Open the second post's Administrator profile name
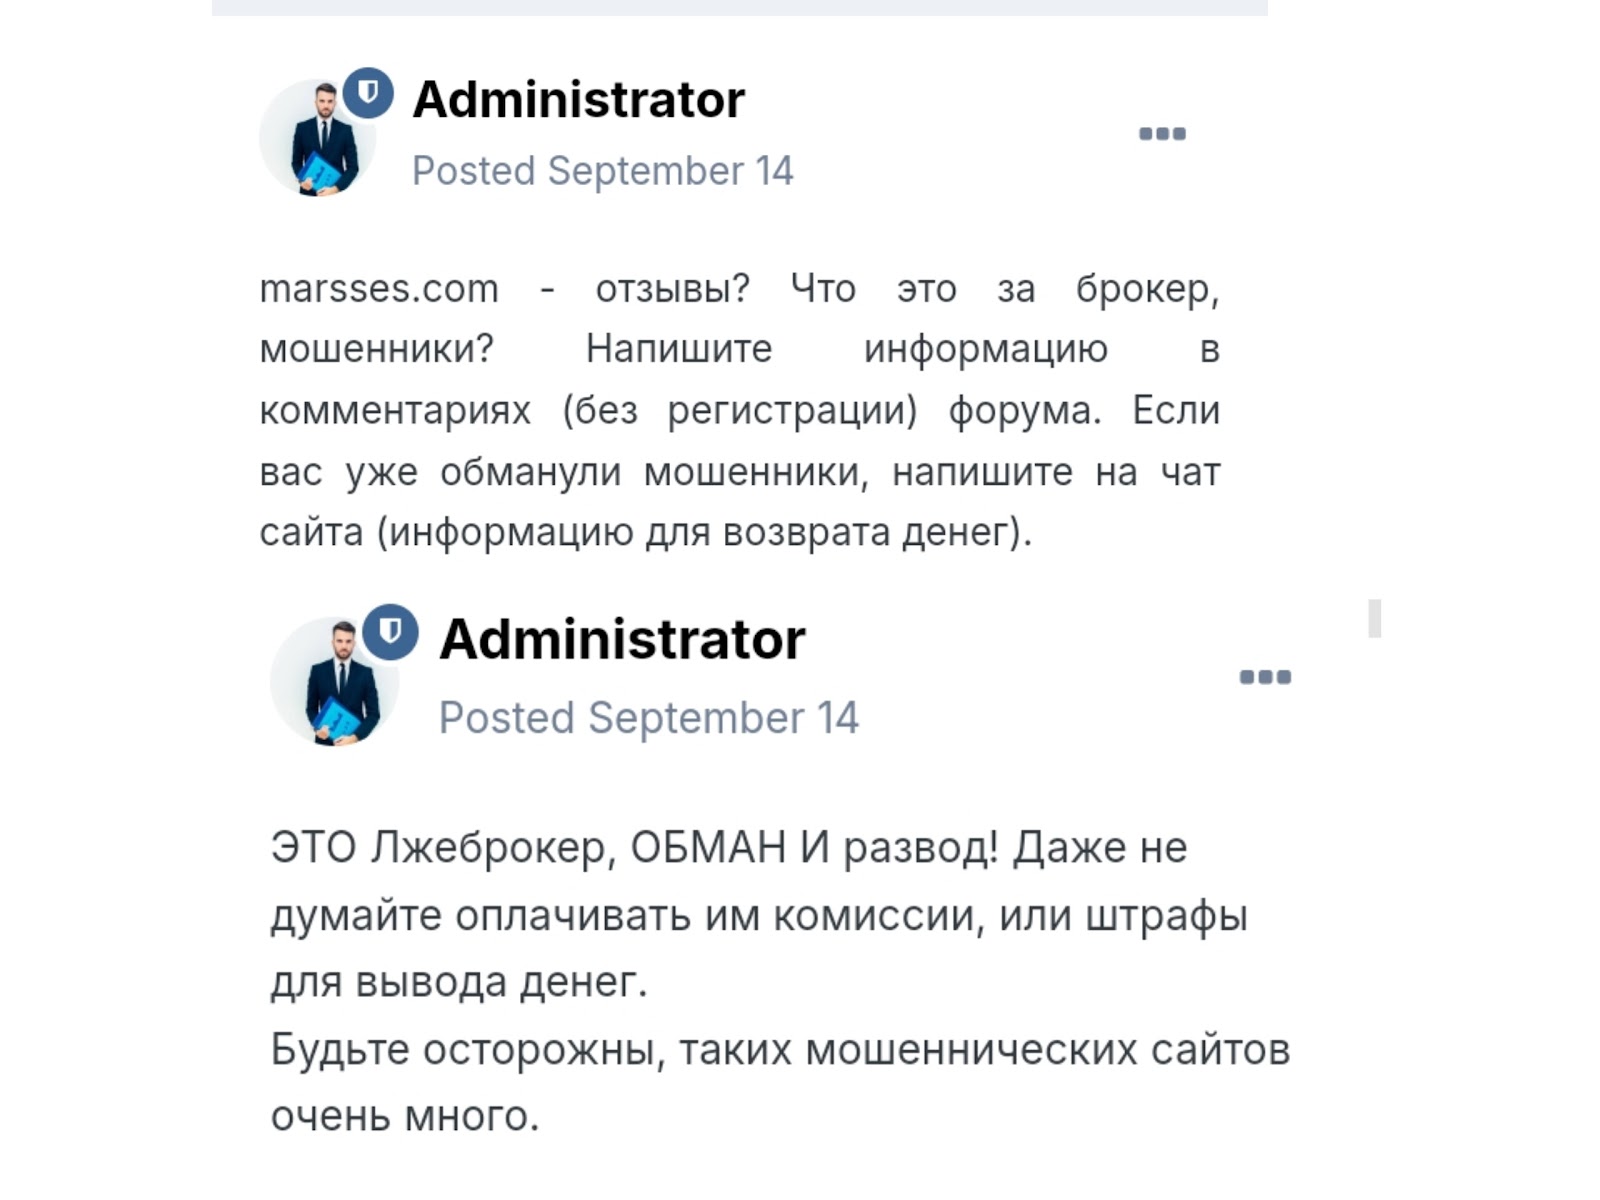The width and height of the screenshot is (1600, 1200). tap(622, 639)
